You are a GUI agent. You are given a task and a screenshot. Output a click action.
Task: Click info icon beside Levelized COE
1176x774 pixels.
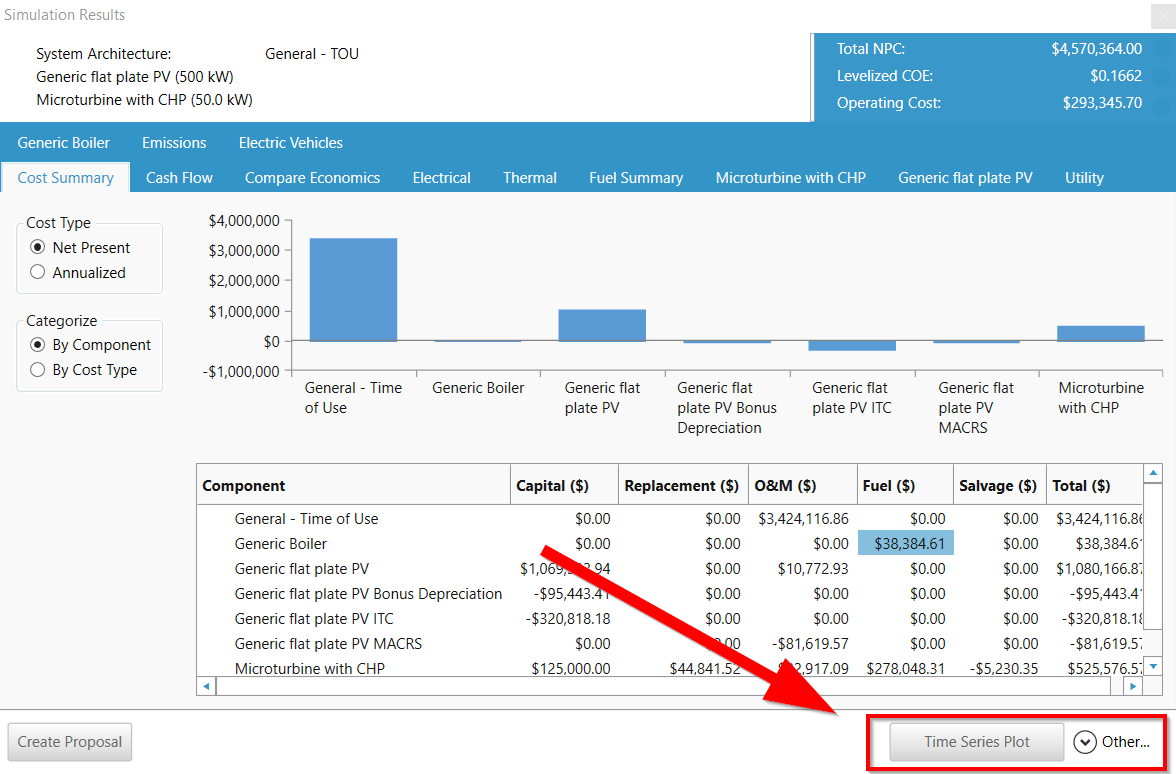click(x=1161, y=76)
